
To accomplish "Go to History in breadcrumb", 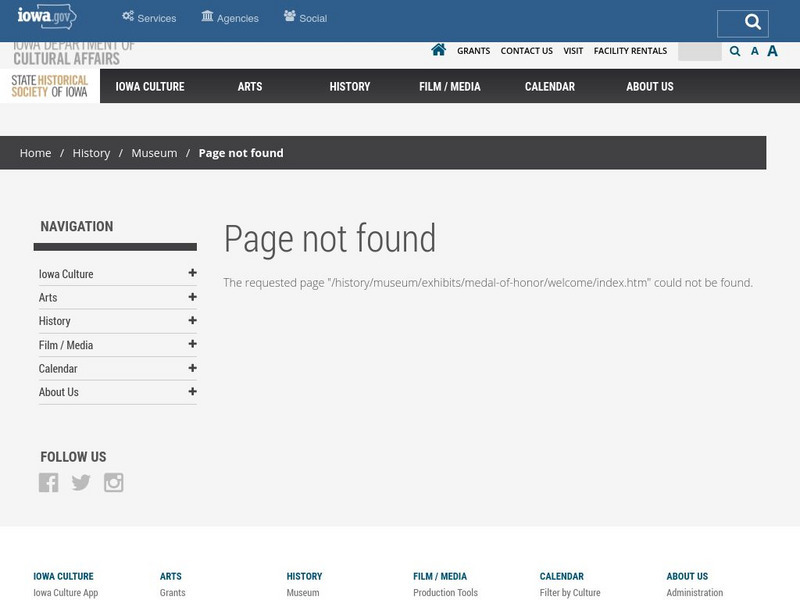I will coord(91,153).
